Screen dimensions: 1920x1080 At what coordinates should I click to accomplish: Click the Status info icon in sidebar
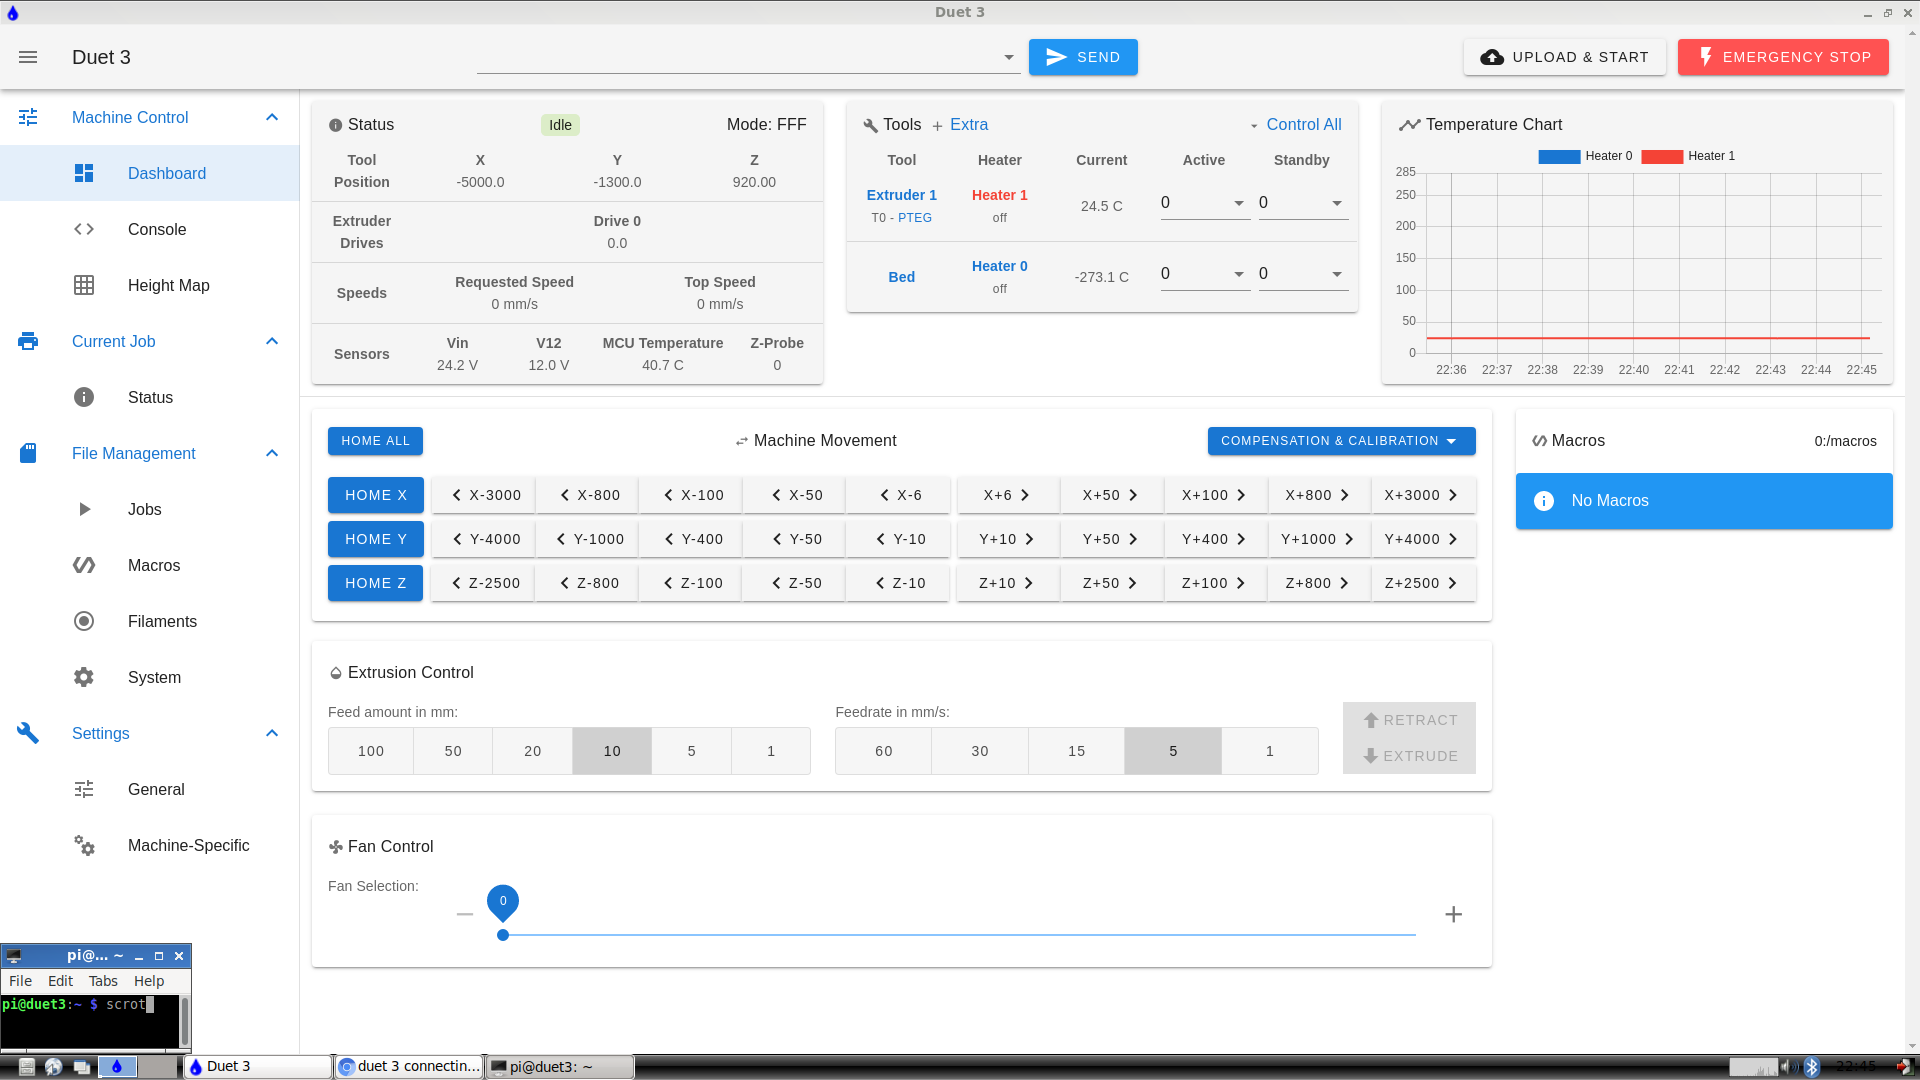point(84,397)
